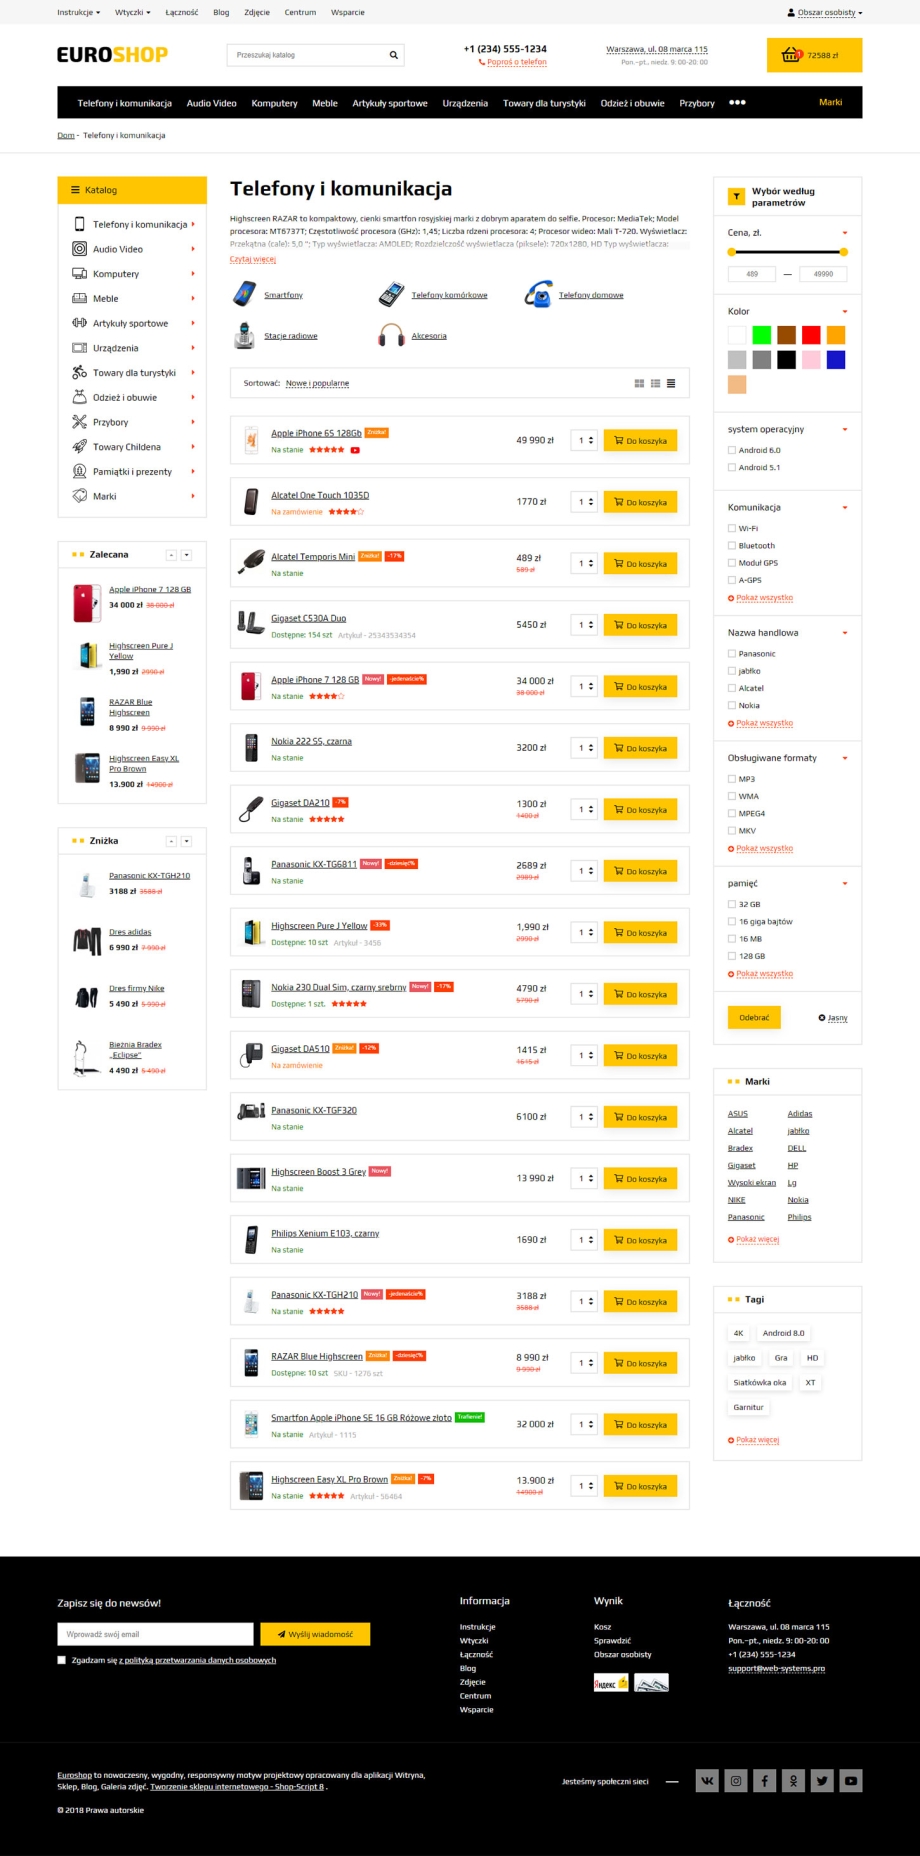Tick the personal data policy consent checkbox
Image resolution: width=920 pixels, height=1856 pixels.
pyautogui.click(x=62, y=1660)
